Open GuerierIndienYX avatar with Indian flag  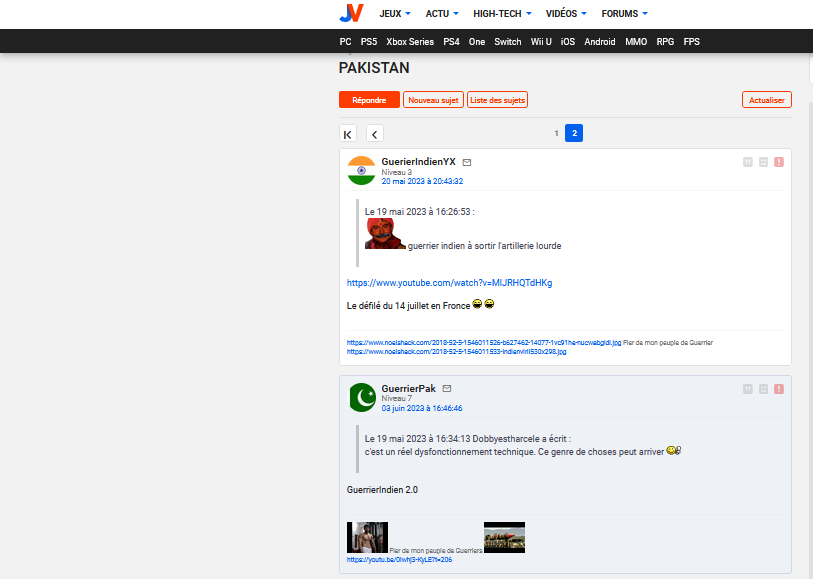pyautogui.click(x=361, y=171)
